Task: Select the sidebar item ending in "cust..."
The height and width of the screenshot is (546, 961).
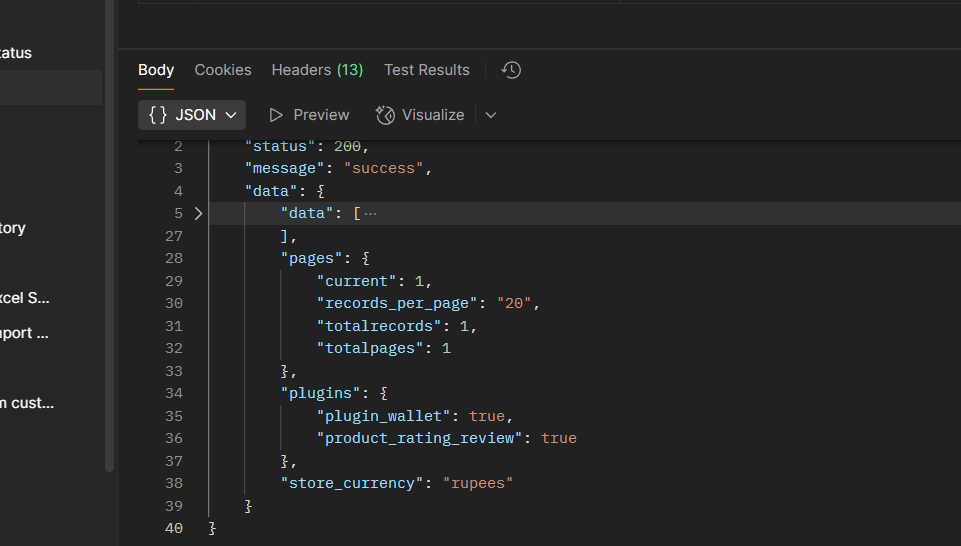Action: 27,403
